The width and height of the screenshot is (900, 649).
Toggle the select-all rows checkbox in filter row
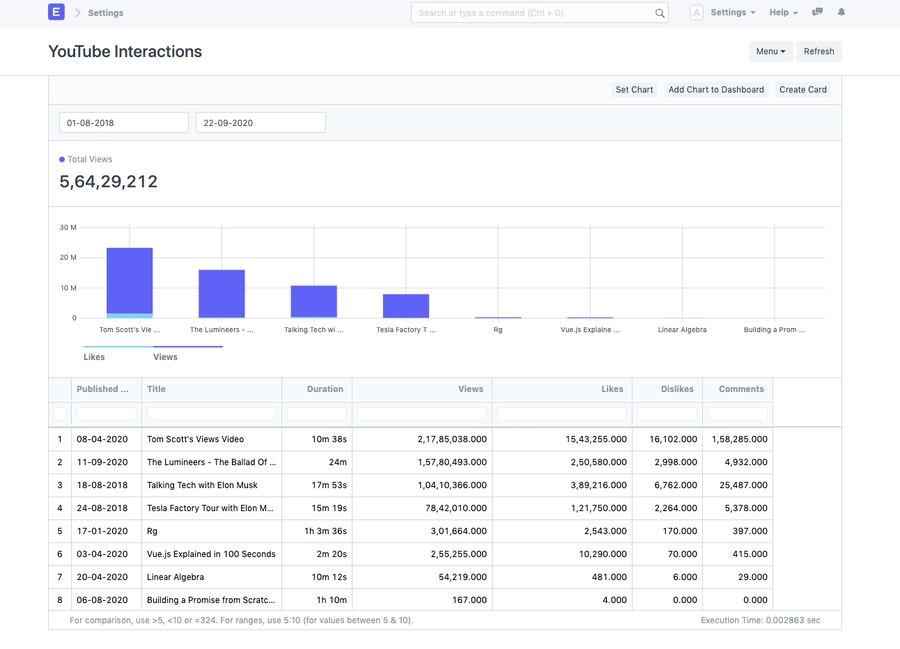[60, 414]
